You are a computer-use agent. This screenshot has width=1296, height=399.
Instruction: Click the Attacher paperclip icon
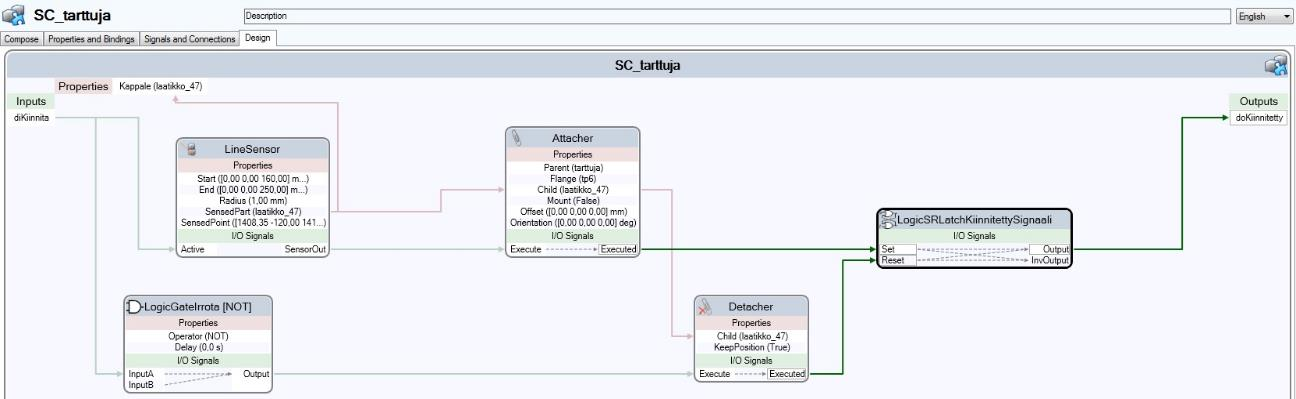(x=518, y=138)
